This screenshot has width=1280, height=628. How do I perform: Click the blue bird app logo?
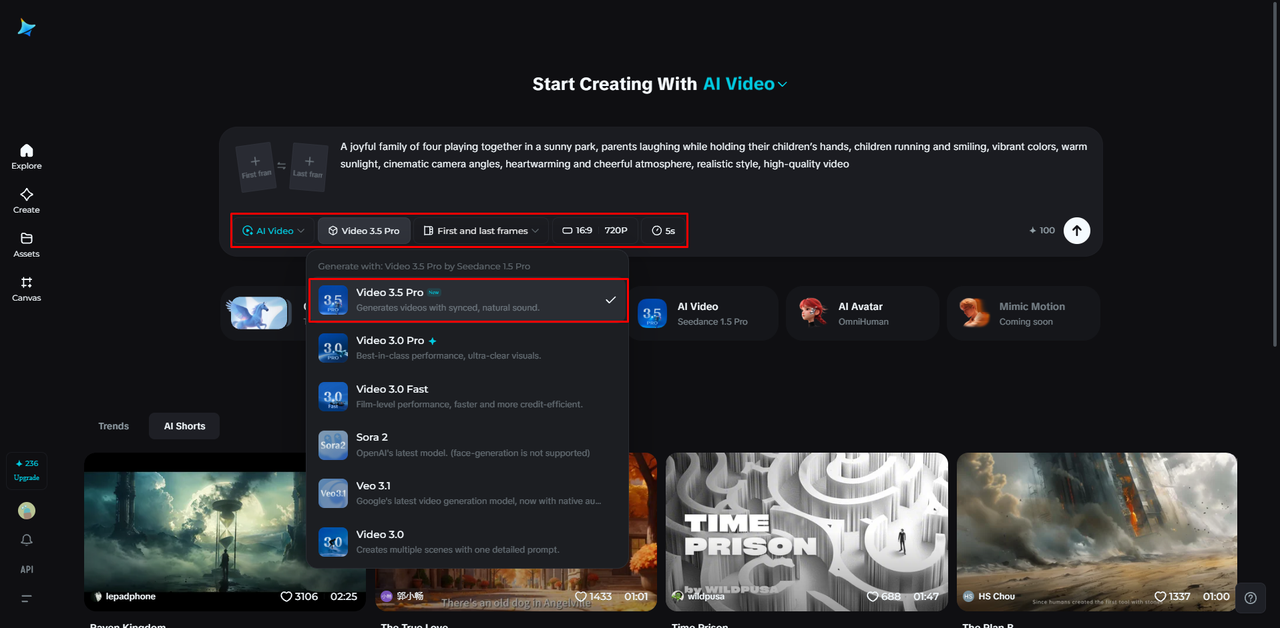point(26,27)
